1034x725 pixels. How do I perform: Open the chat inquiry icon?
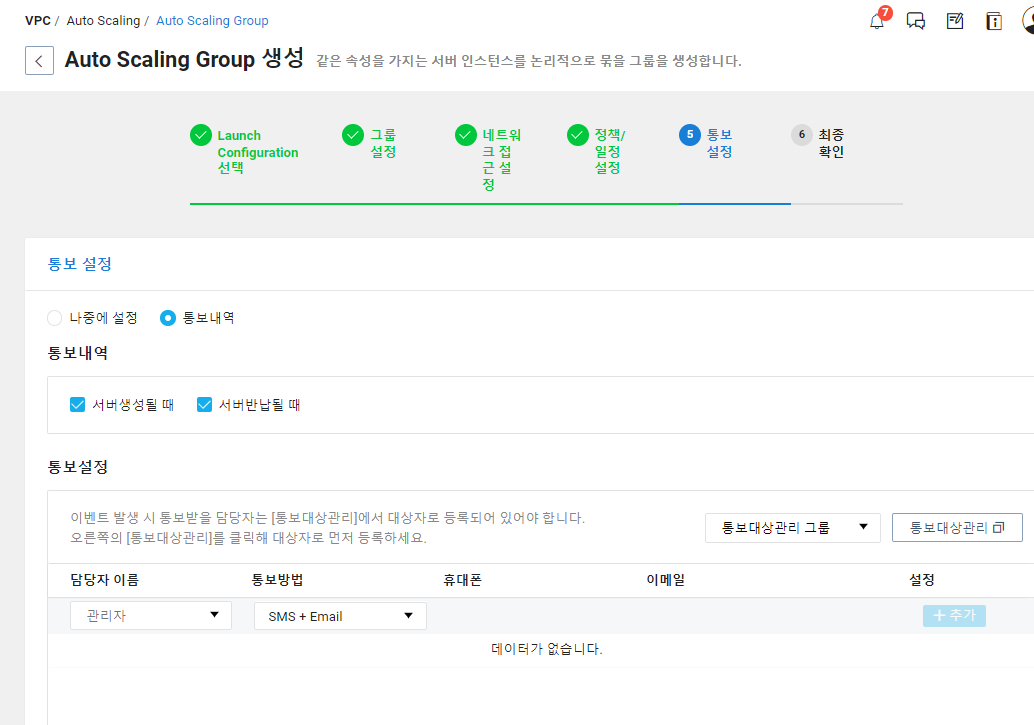click(x=915, y=21)
